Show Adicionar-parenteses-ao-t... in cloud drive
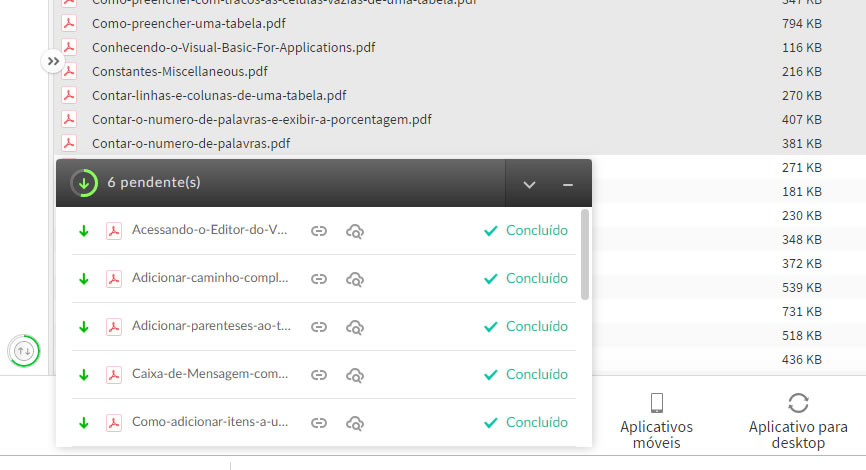Image resolution: width=866 pixels, height=470 pixels. click(x=355, y=328)
